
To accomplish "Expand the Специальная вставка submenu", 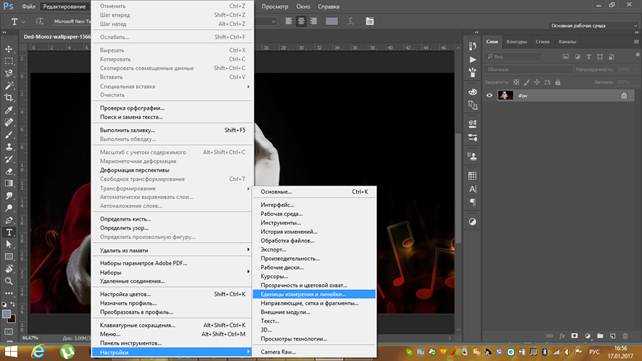I will pyautogui.click(x=172, y=86).
